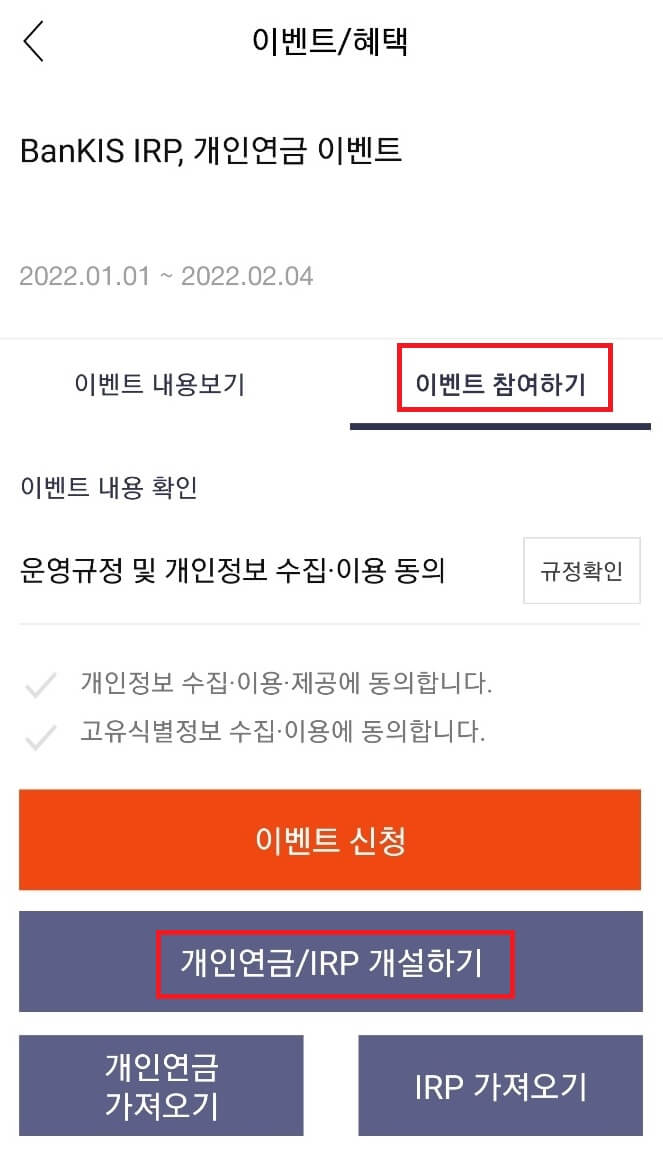Select the IRP 가져오기 button

[501, 1085]
